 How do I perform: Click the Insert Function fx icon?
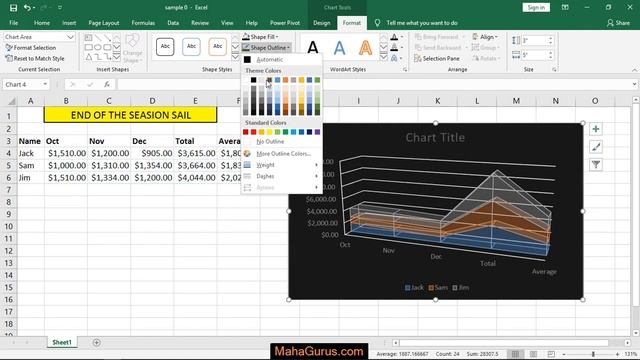[x=107, y=84]
